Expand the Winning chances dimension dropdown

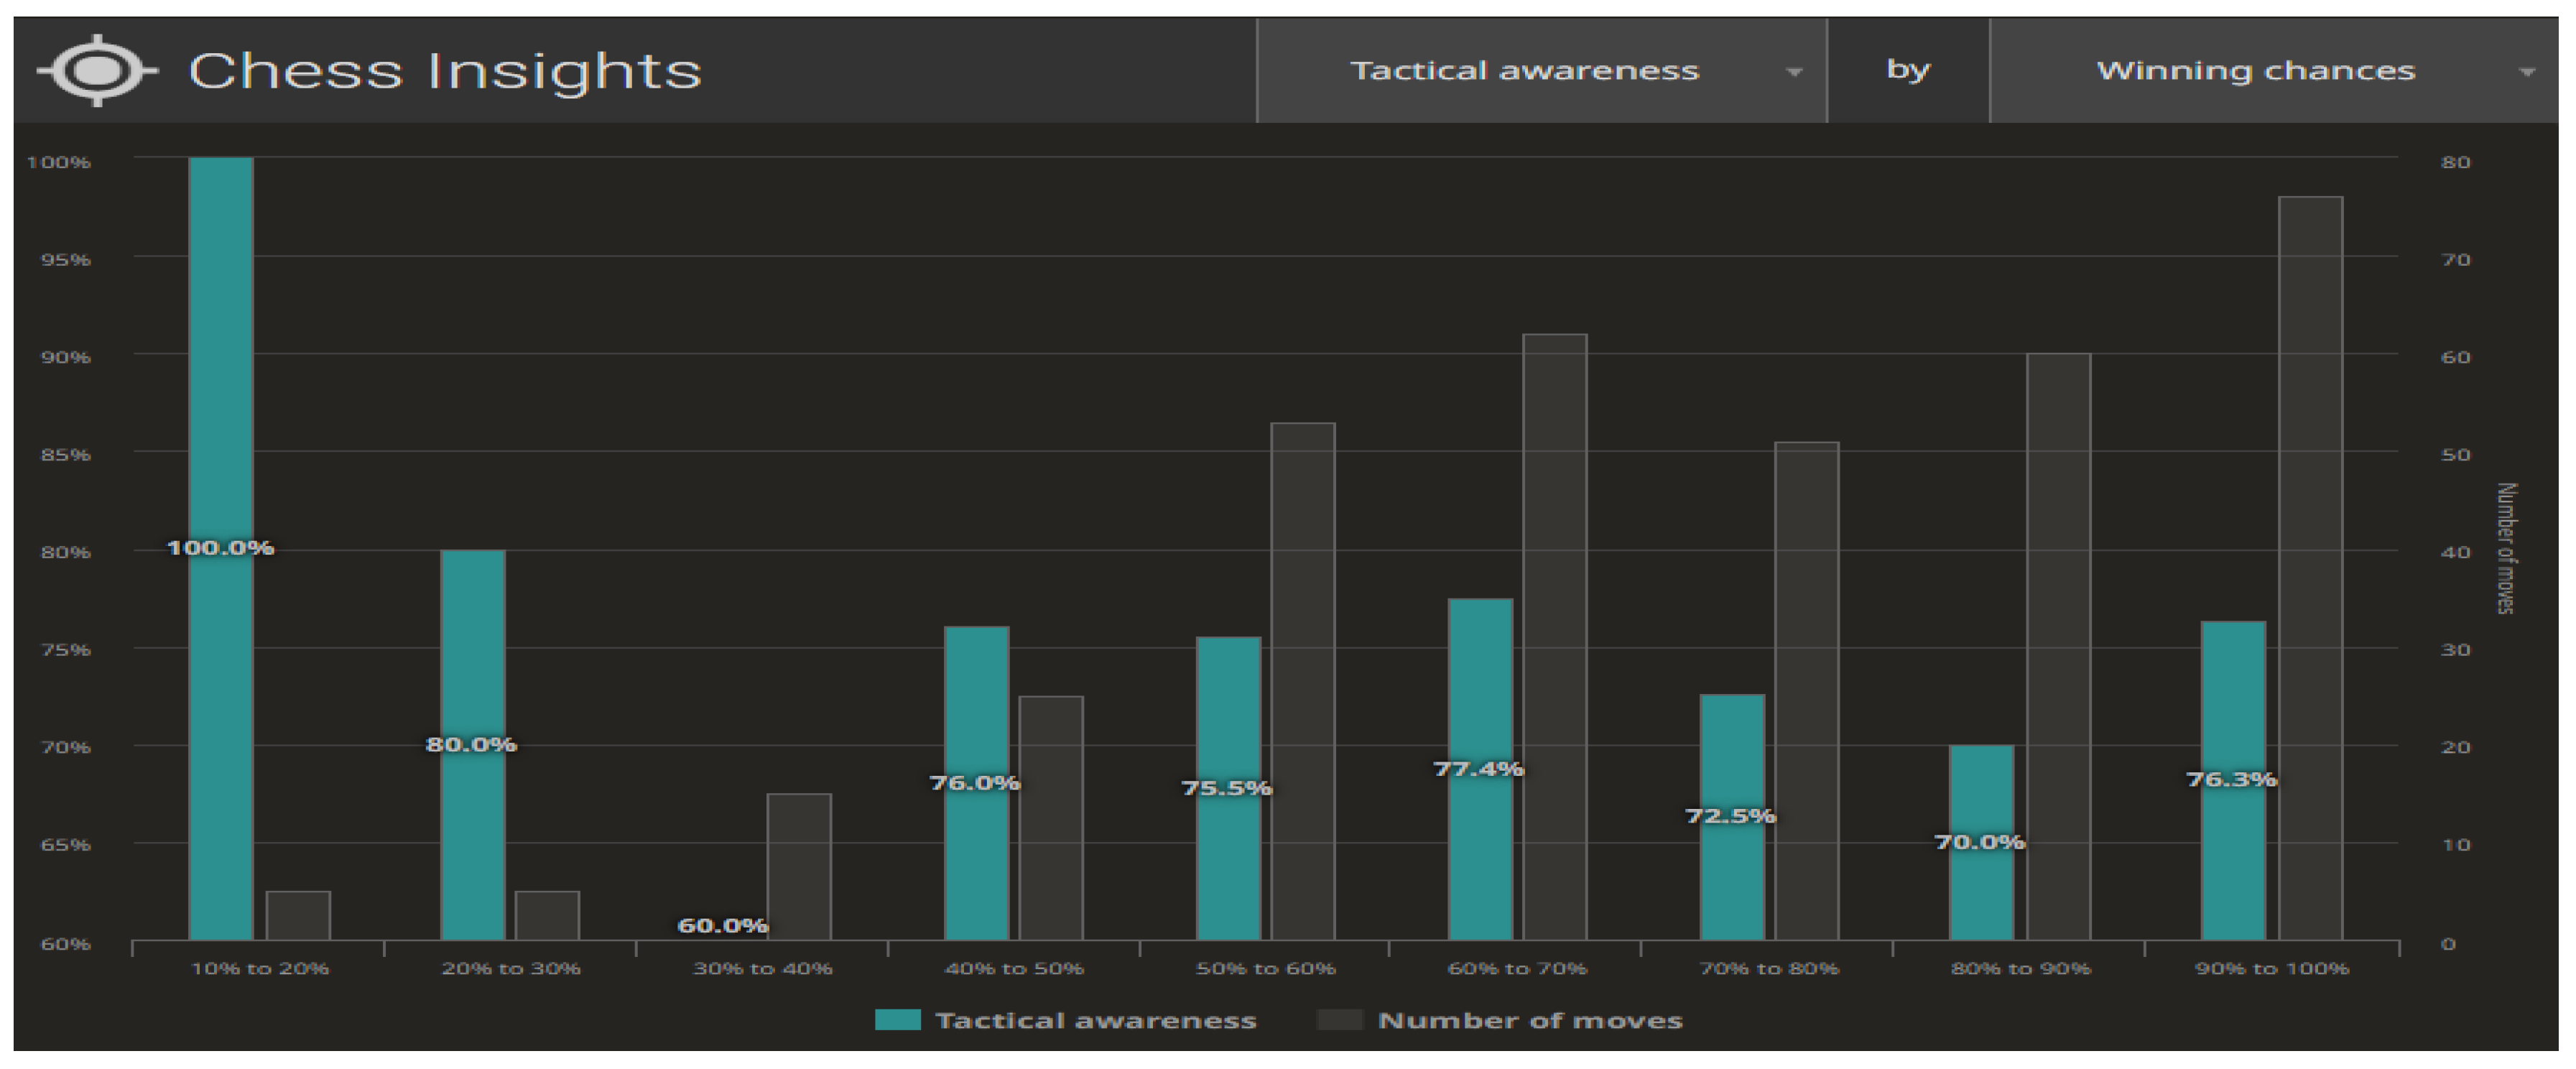point(2256,70)
